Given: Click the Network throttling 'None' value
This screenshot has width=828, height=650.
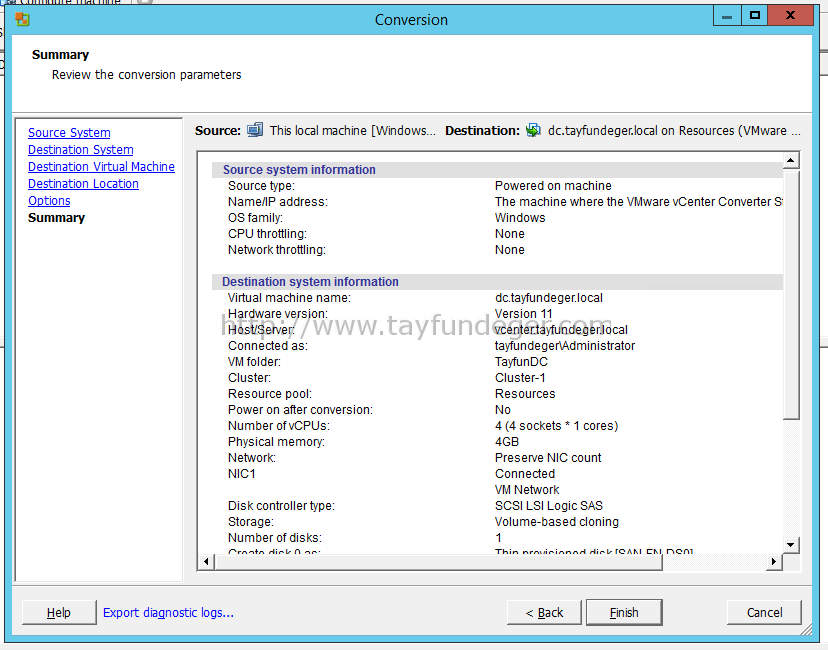Looking at the screenshot, I should pyautogui.click(x=510, y=250).
